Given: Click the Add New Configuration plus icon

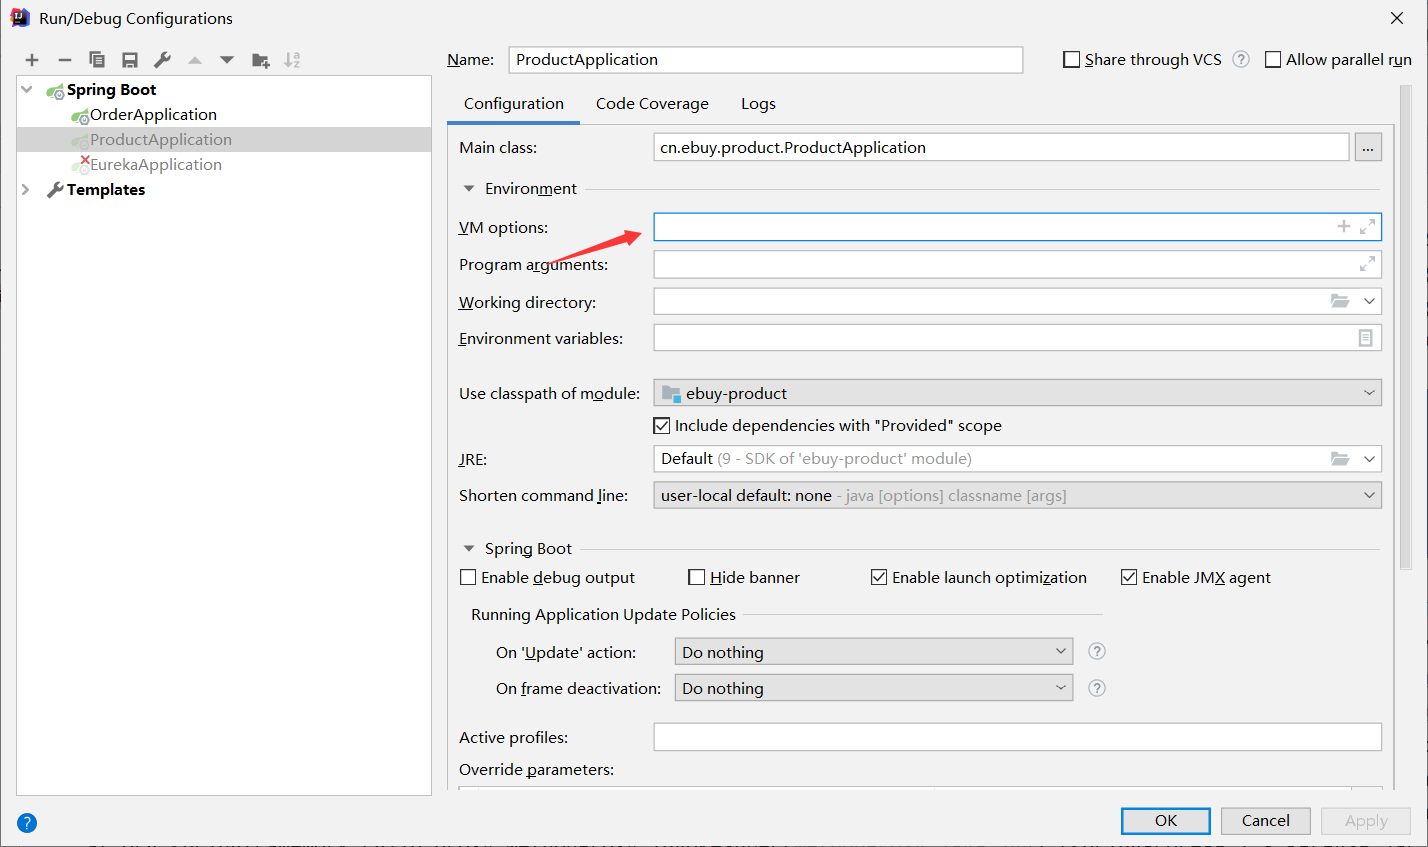Looking at the screenshot, I should [x=32, y=60].
